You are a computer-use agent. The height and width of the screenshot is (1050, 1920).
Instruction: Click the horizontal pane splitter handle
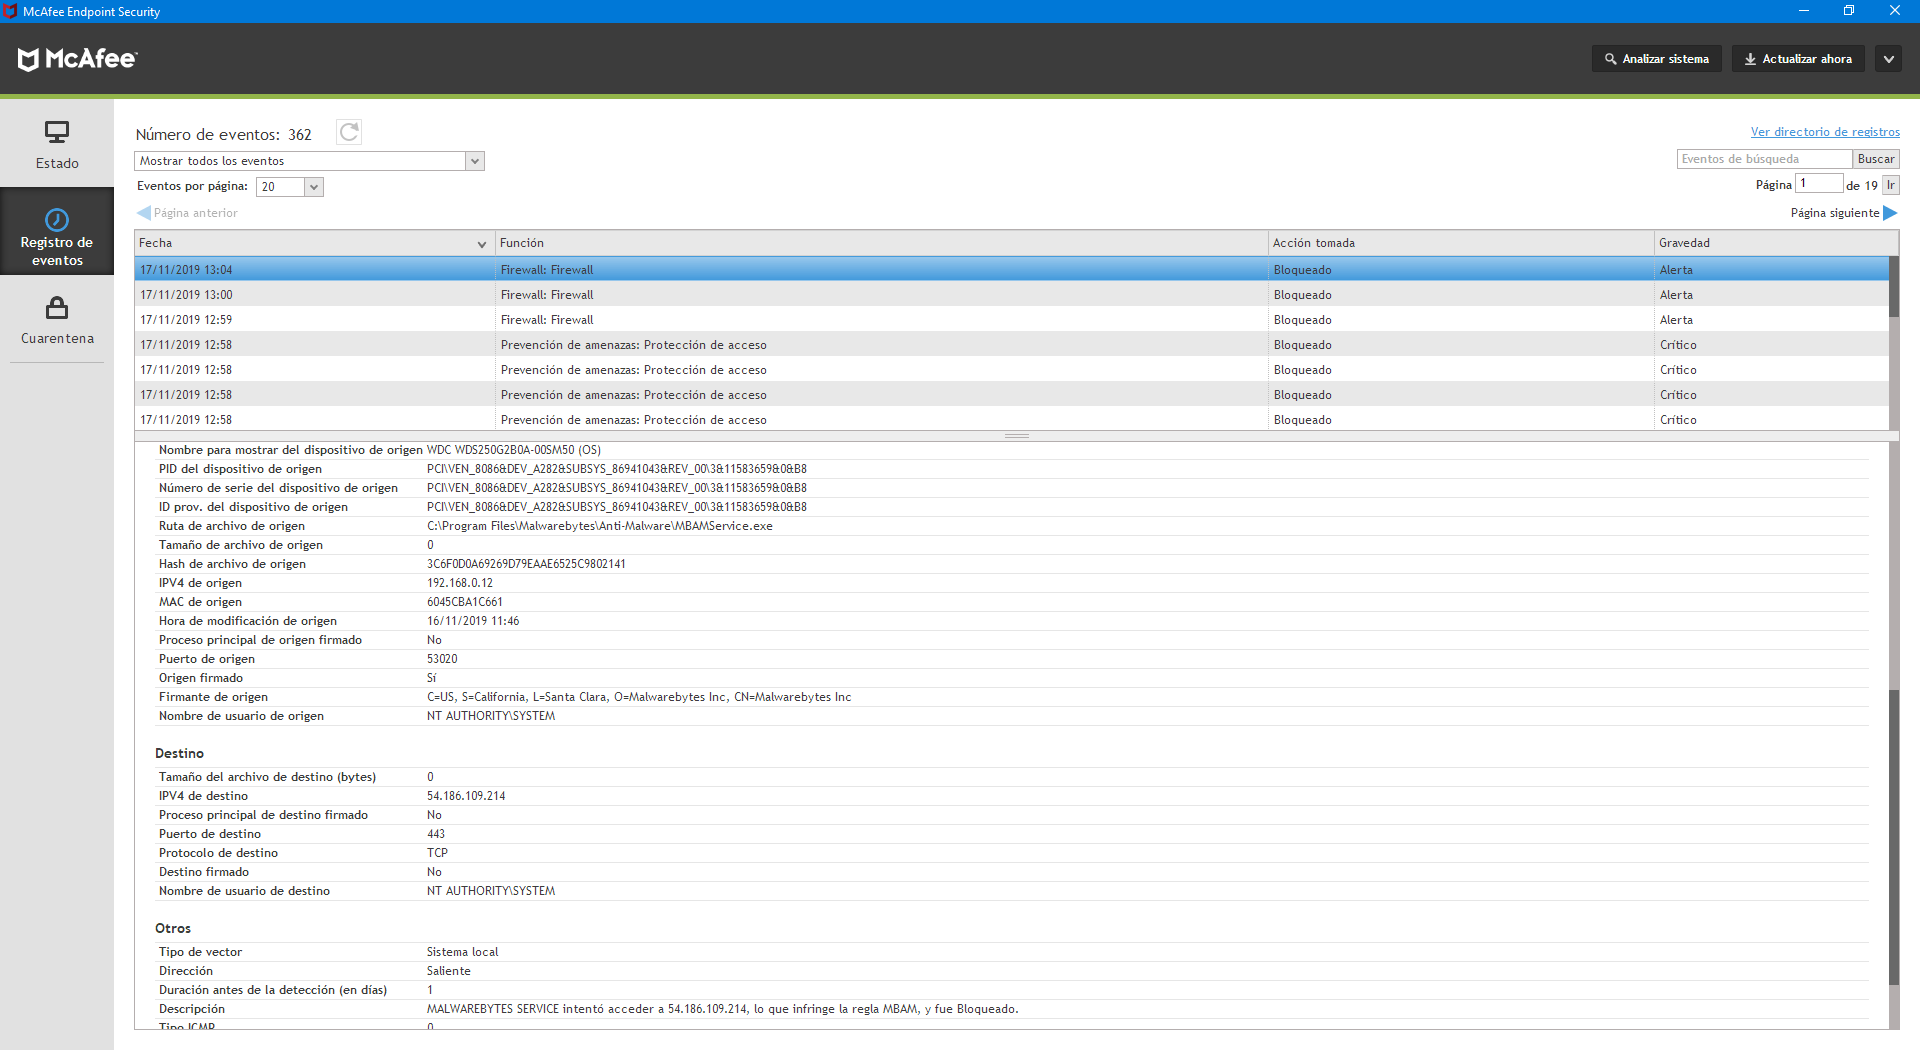coord(1016,436)
